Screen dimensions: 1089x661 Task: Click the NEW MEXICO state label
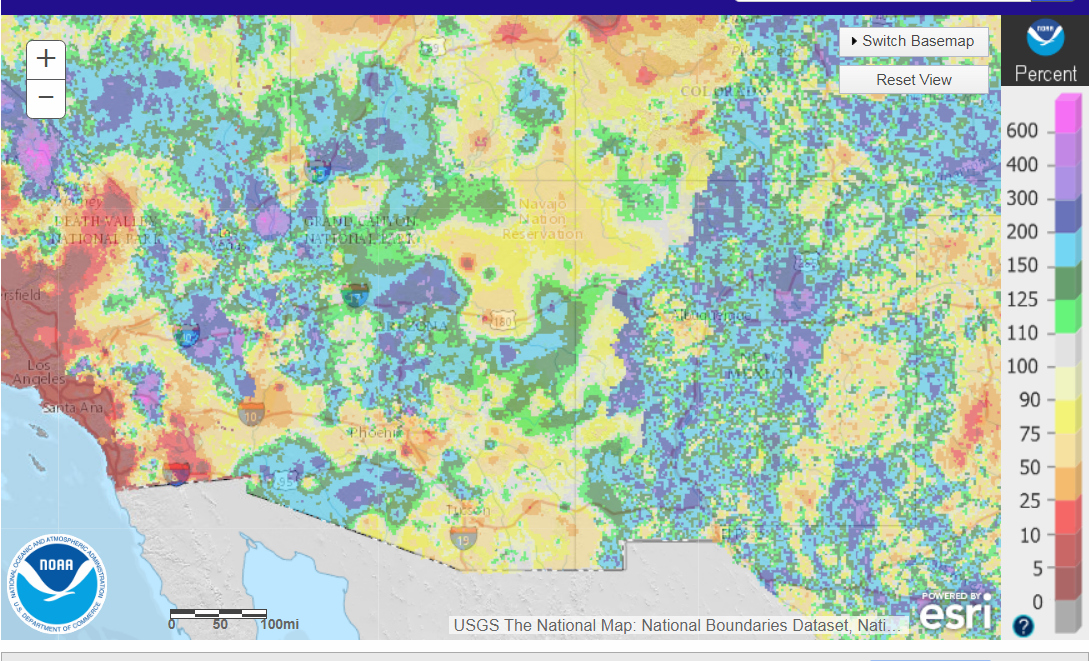tap(758, 365)
